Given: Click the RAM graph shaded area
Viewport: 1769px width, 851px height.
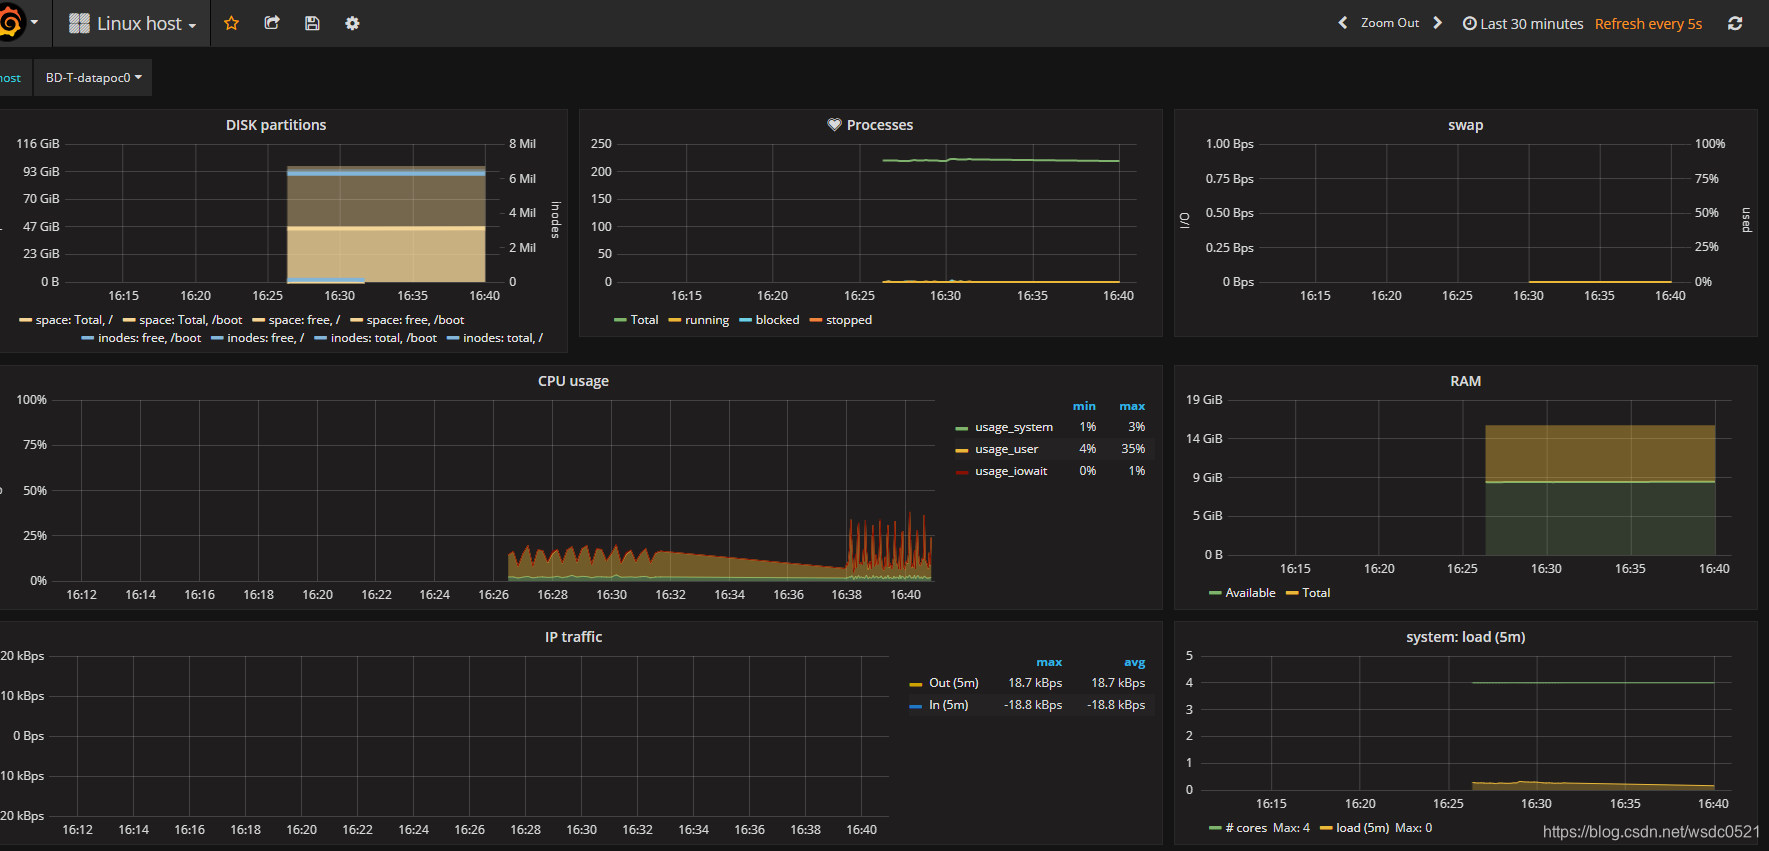Looking at the screenshot, I should coord(1600,490).
